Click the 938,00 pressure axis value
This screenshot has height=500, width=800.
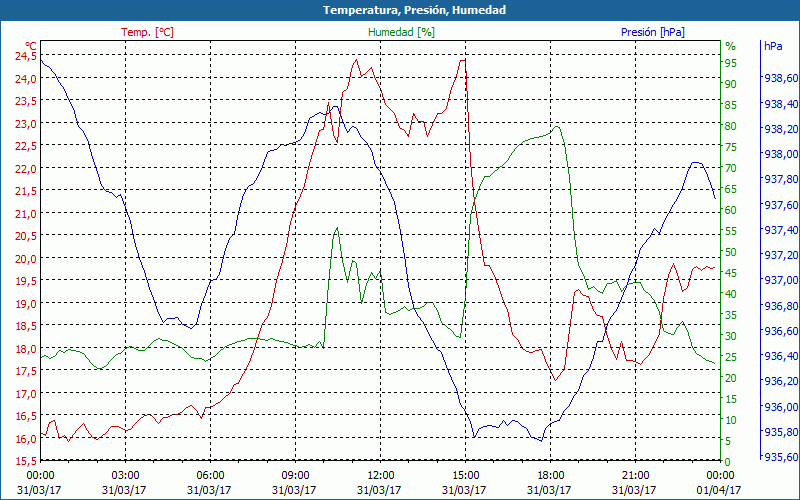[781, 154]
